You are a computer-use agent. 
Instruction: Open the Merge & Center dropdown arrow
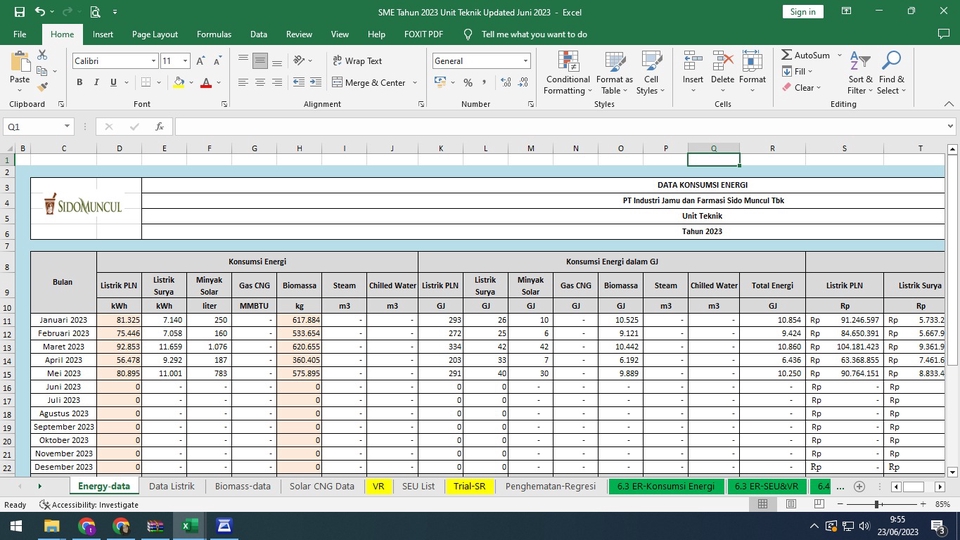(415, 82)
